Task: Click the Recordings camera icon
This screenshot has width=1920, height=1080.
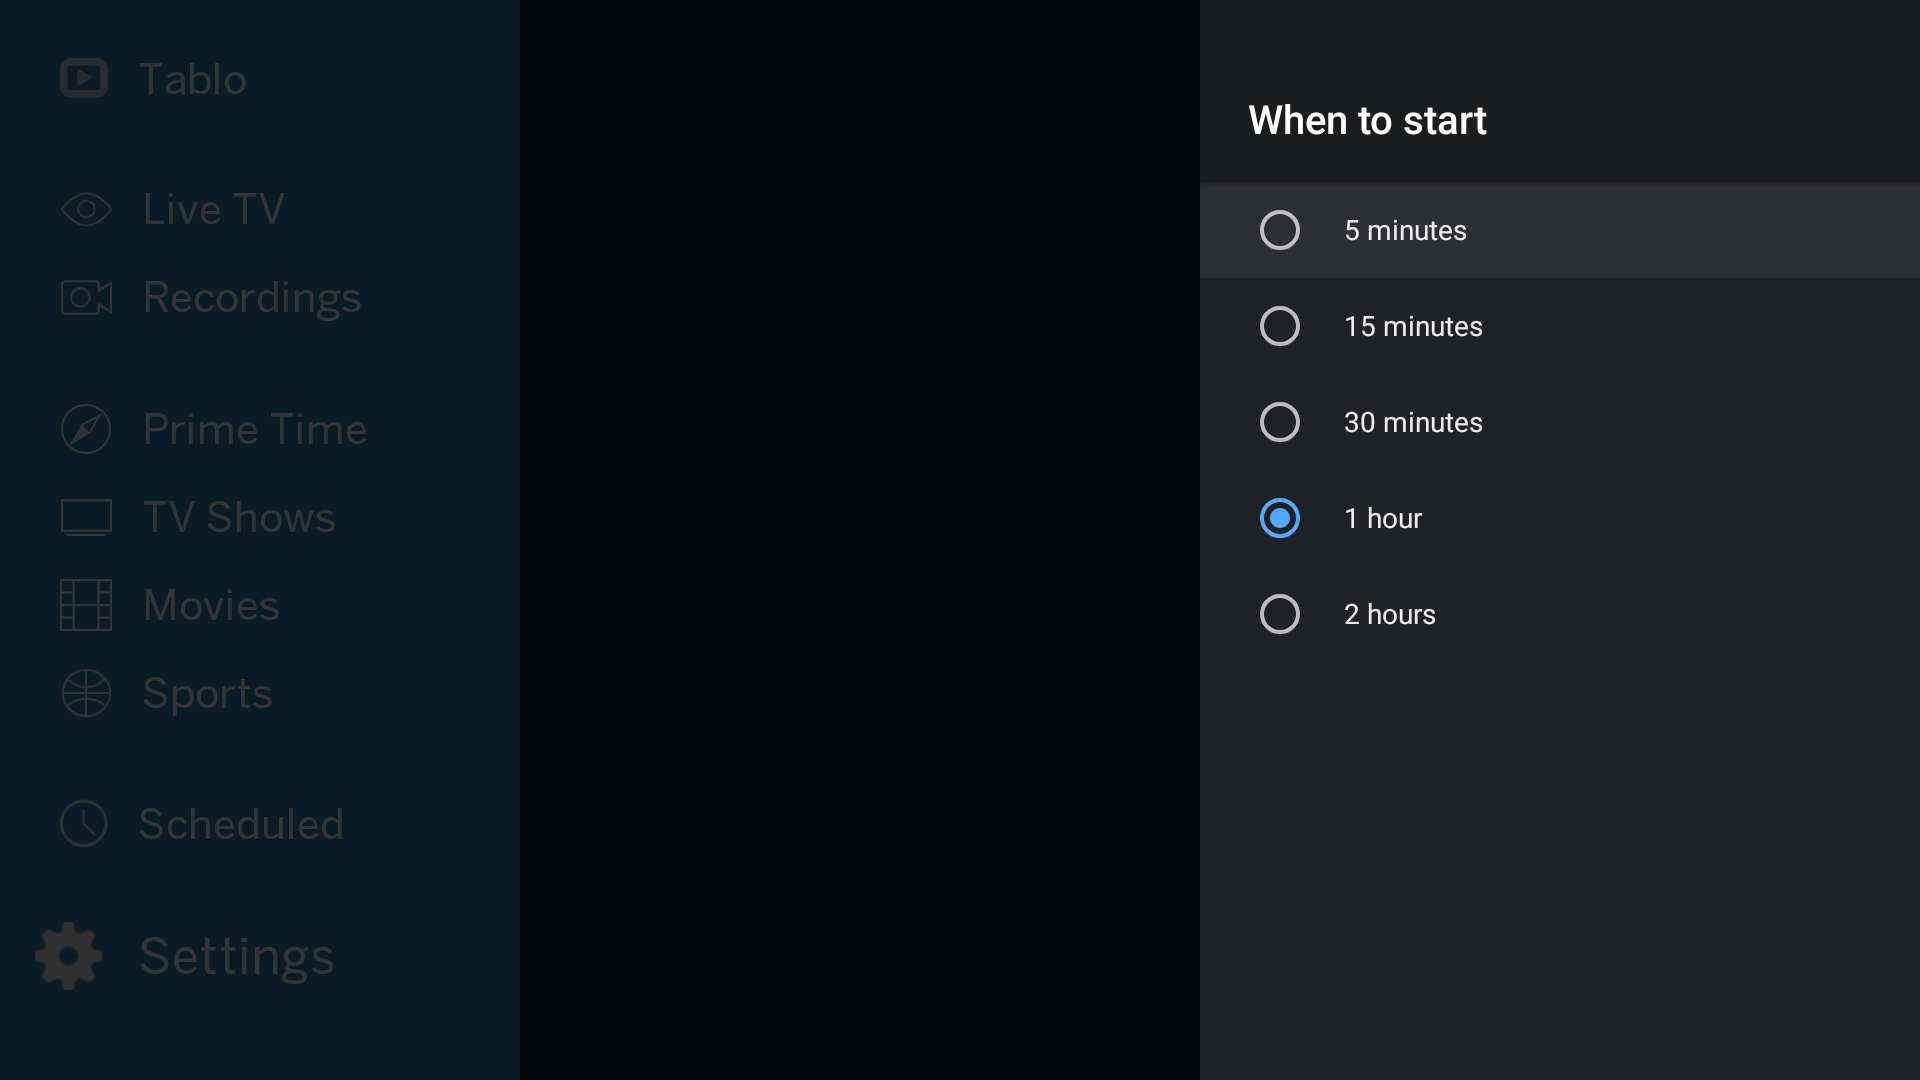Action: point(86,297)
